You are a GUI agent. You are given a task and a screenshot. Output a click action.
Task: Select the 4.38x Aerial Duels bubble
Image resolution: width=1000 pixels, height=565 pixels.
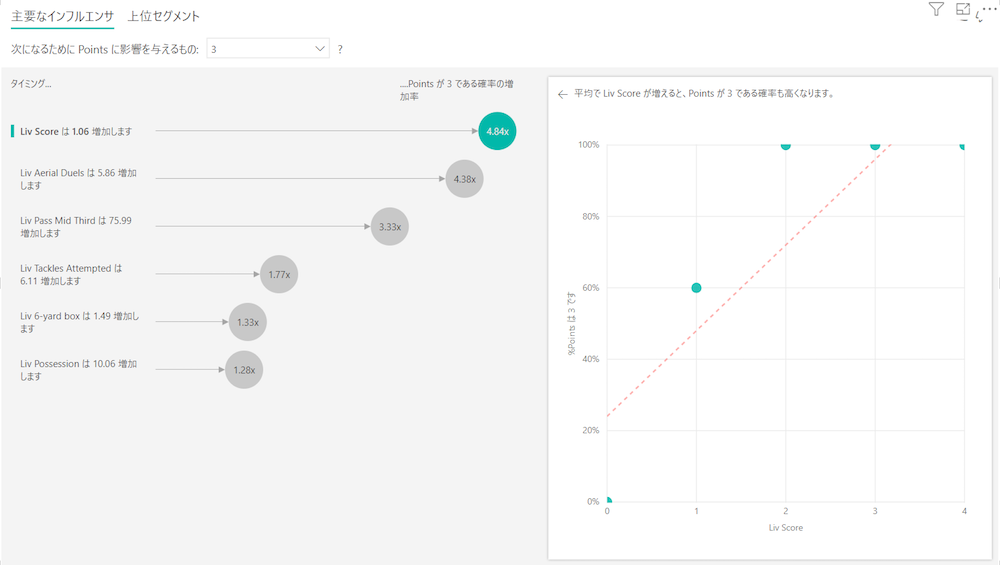click(464, 179)
